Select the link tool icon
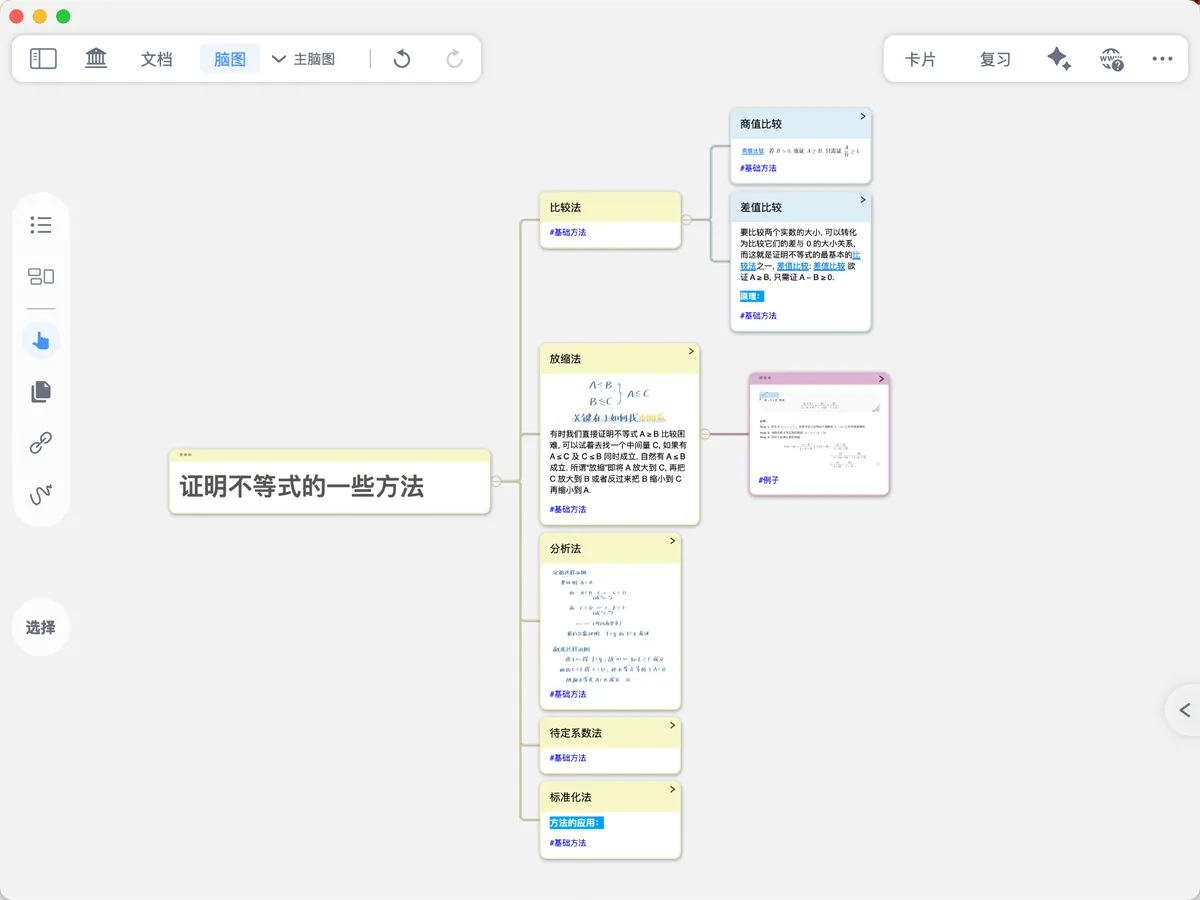This screenshot has width=1200, height=900. pos(41,443)
